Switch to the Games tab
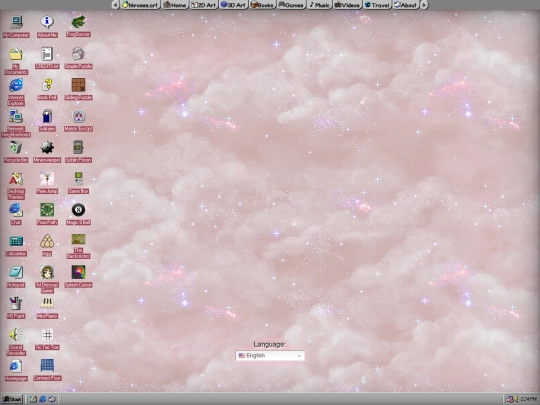Screen dimensions: 540x405 (x=291, y=5)
